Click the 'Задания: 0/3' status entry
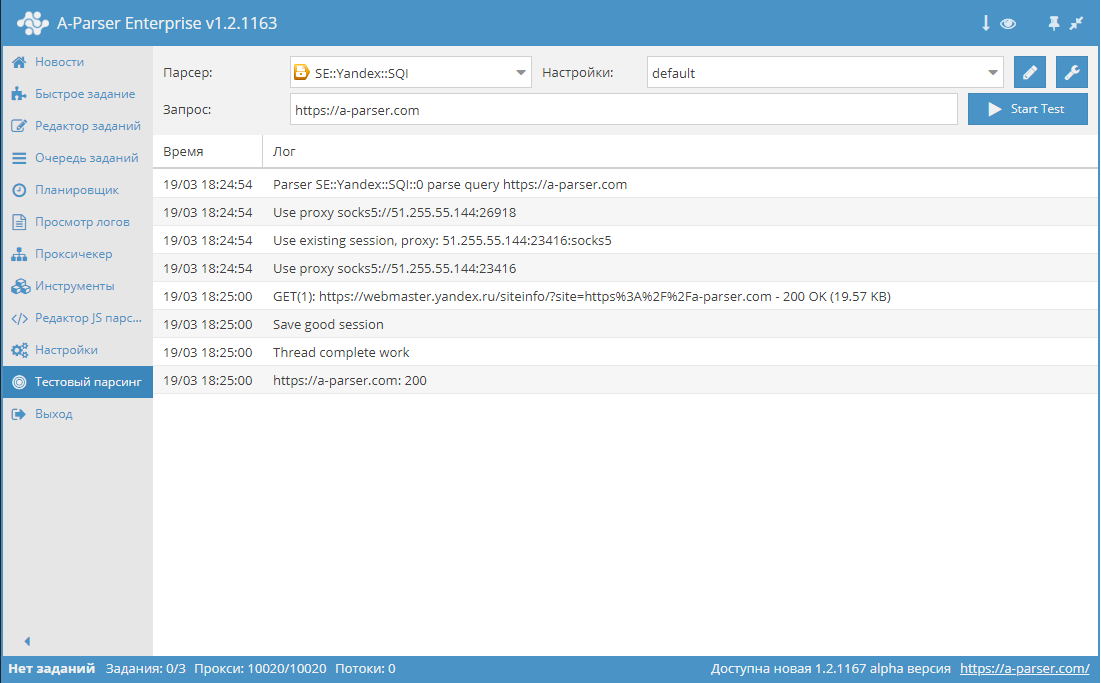Viewport: 1101px width, 683px height. point(146,669)
